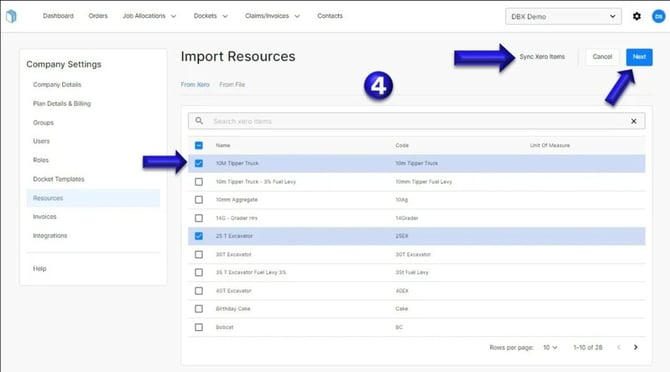
Task: Check the 30T Excavator checkbox
Action: pos(199,254)
